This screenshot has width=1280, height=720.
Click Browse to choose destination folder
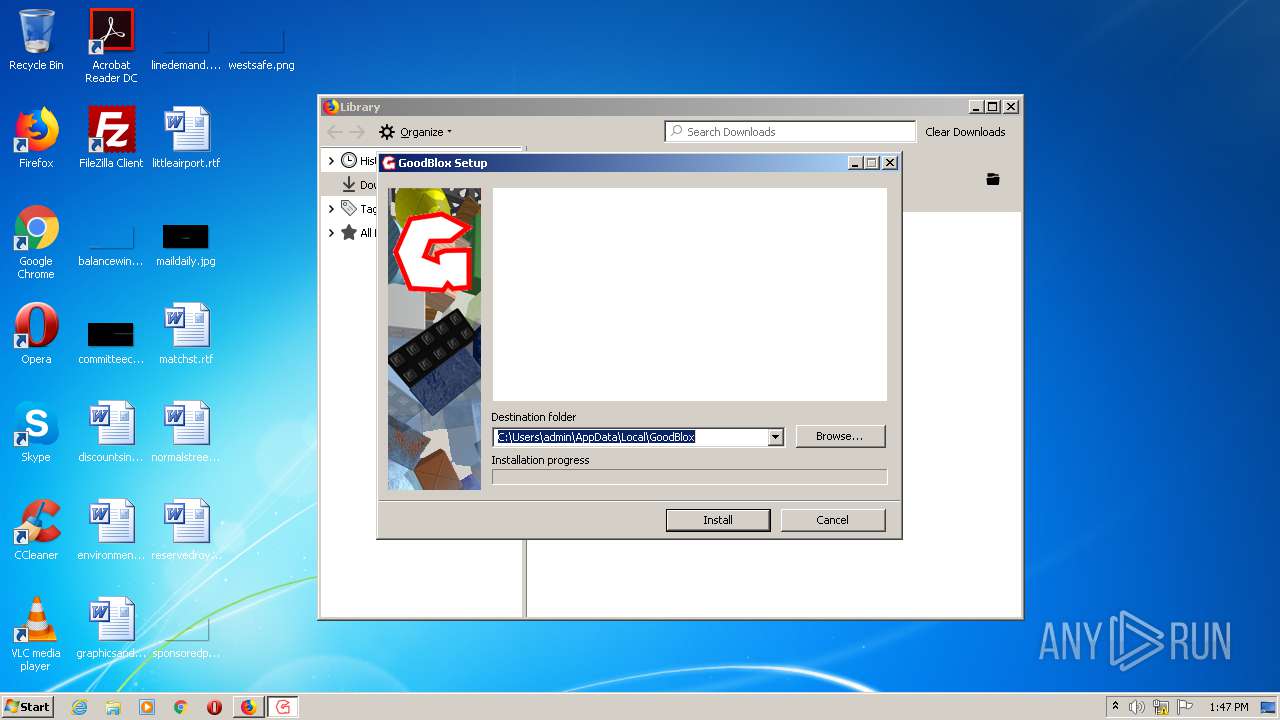click(x=840, y=436)
